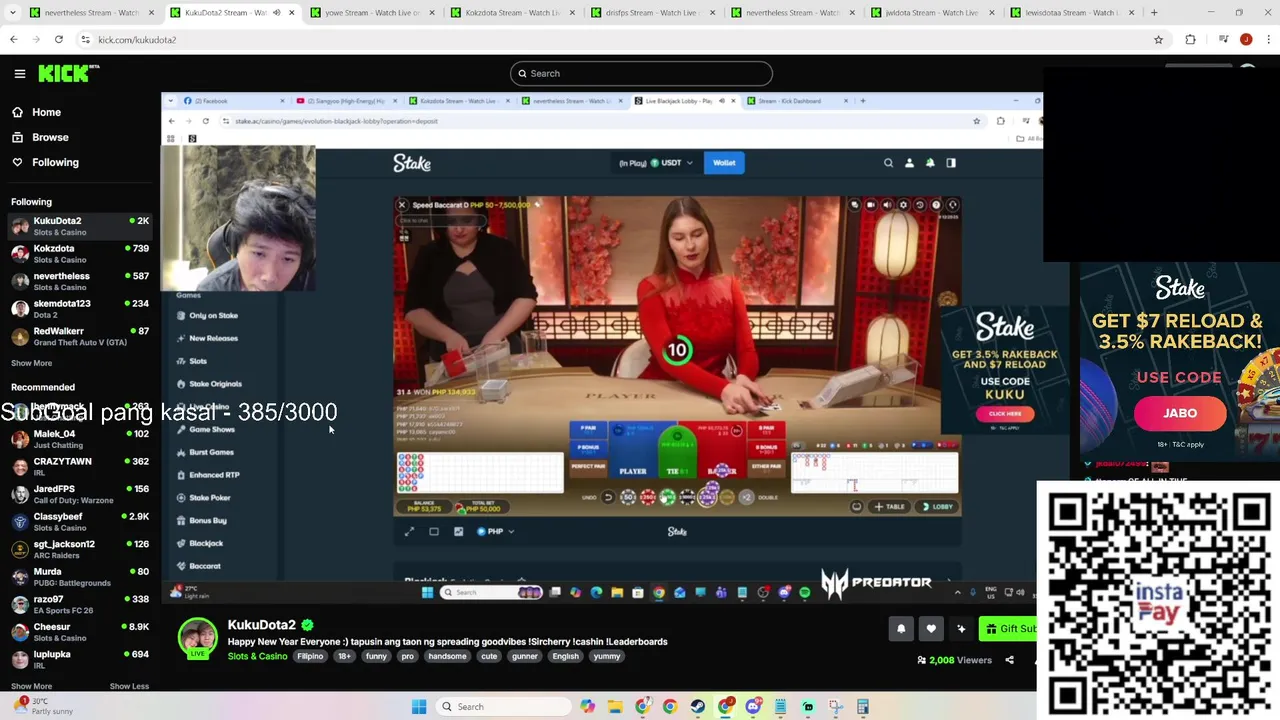Viewport: 1280px width, 720px height.
Task: Open a new browser tab
Action: pos(1154,13)
